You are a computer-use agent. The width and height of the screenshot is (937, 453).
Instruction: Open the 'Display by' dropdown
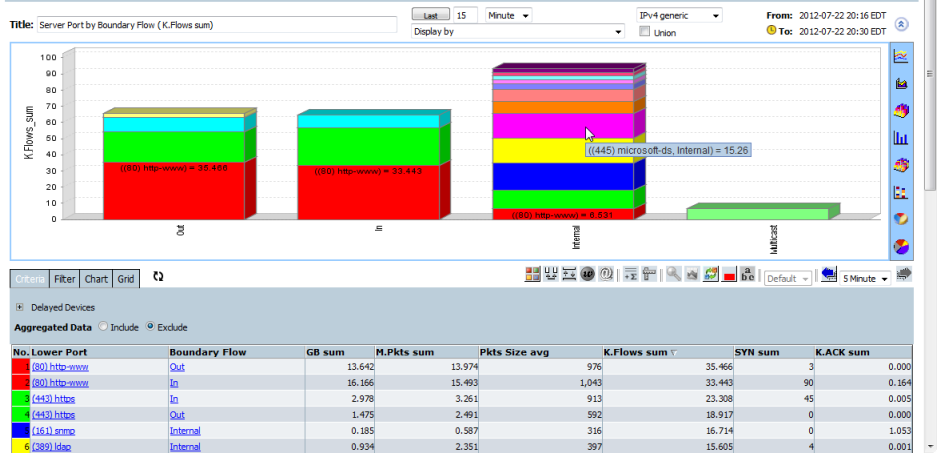pos(518,32)
